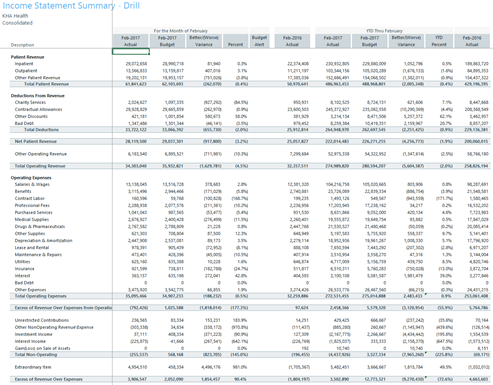Select the Unrestricted Contributions row label
The width and height of the screenshot is (493, 385).
pos(42,320)
